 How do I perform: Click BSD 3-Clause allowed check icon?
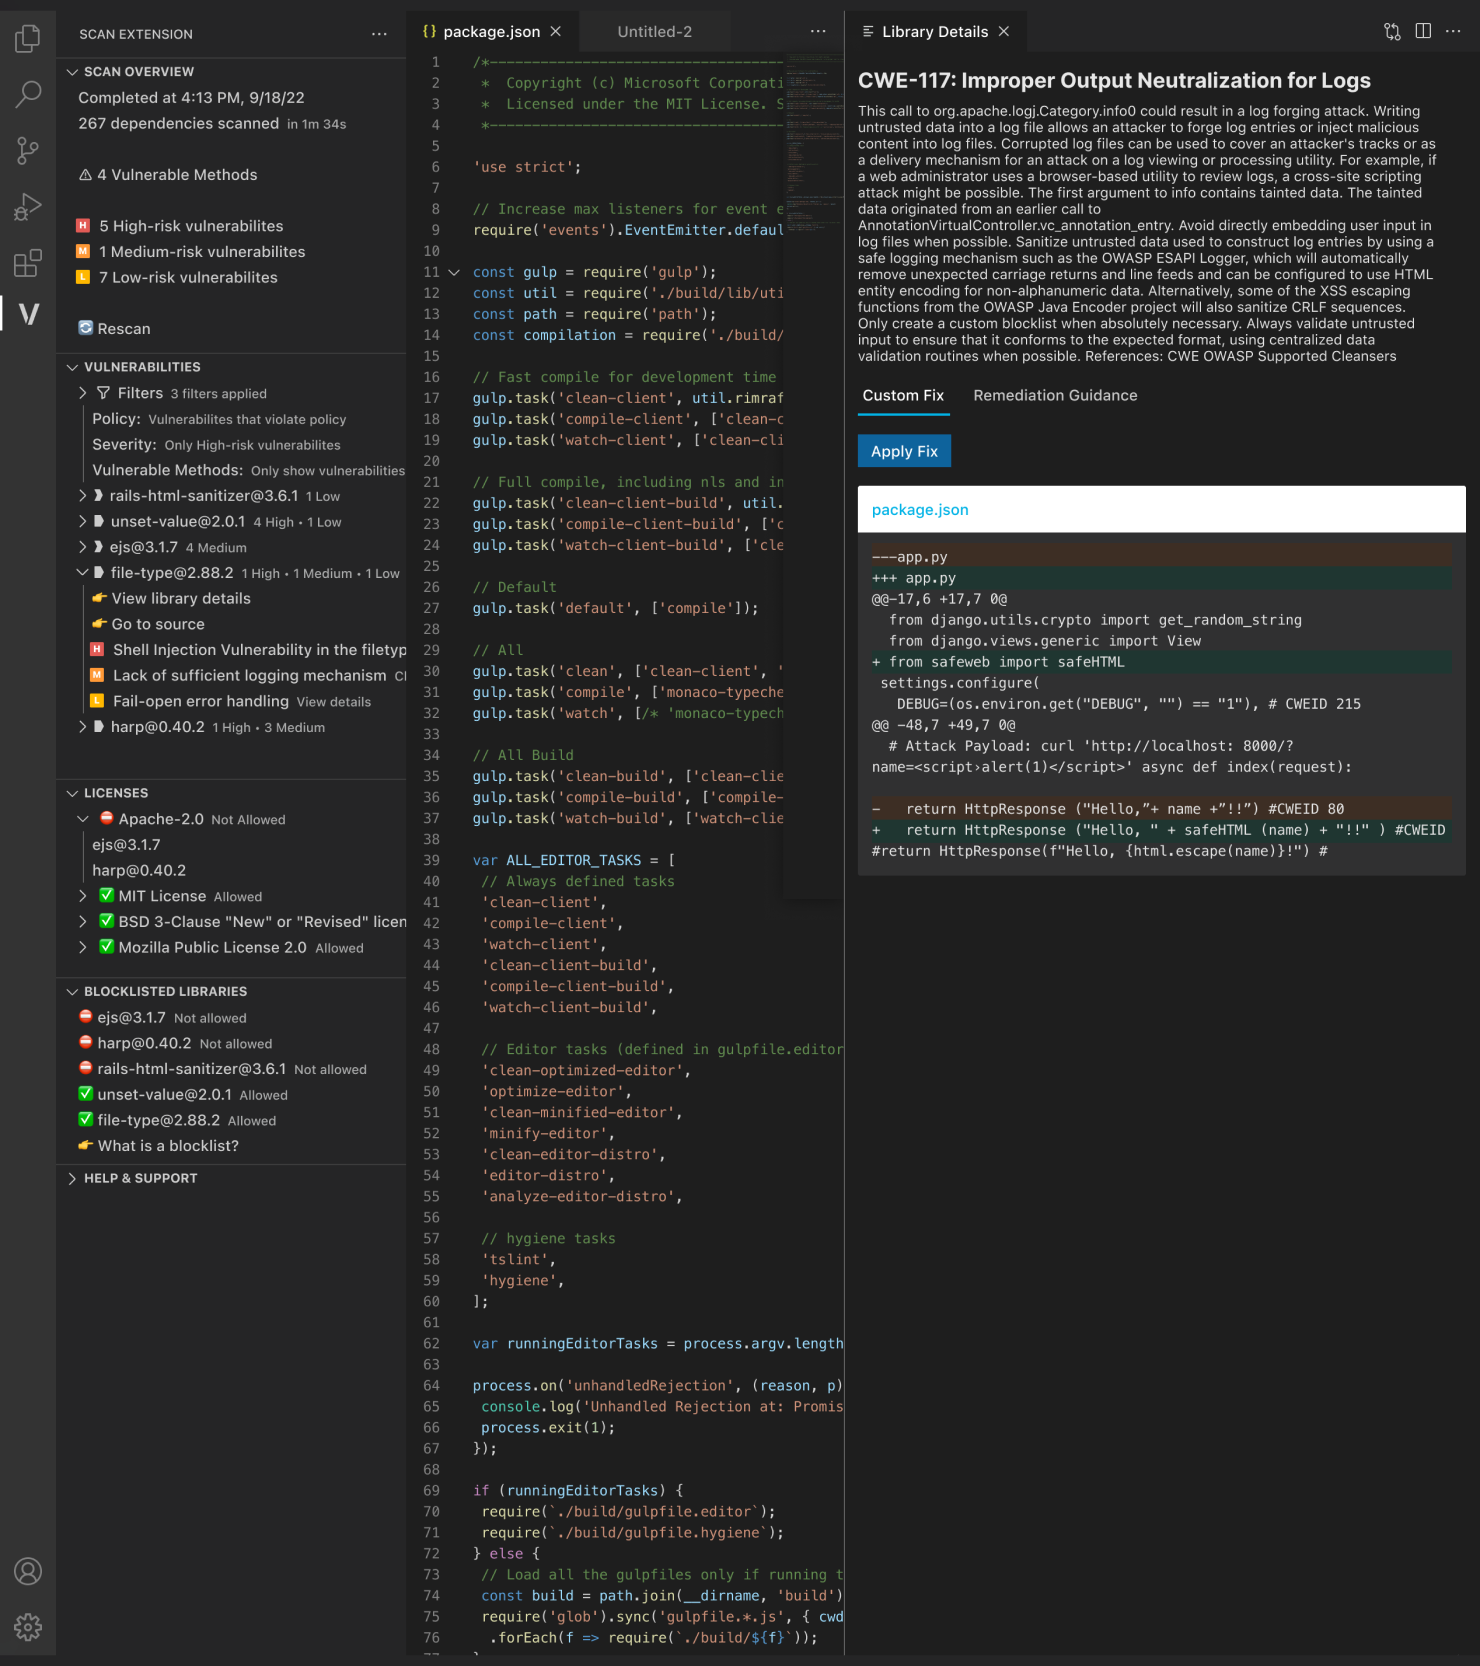click(x=106, y=921)
